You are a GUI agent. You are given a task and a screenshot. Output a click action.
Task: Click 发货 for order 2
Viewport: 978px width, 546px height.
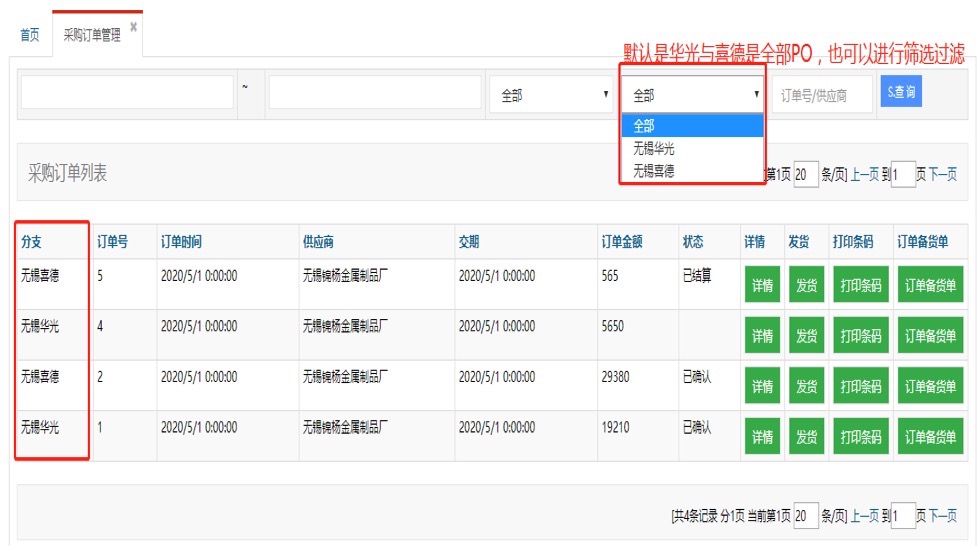pyautogui.click(x=806, y=386)
